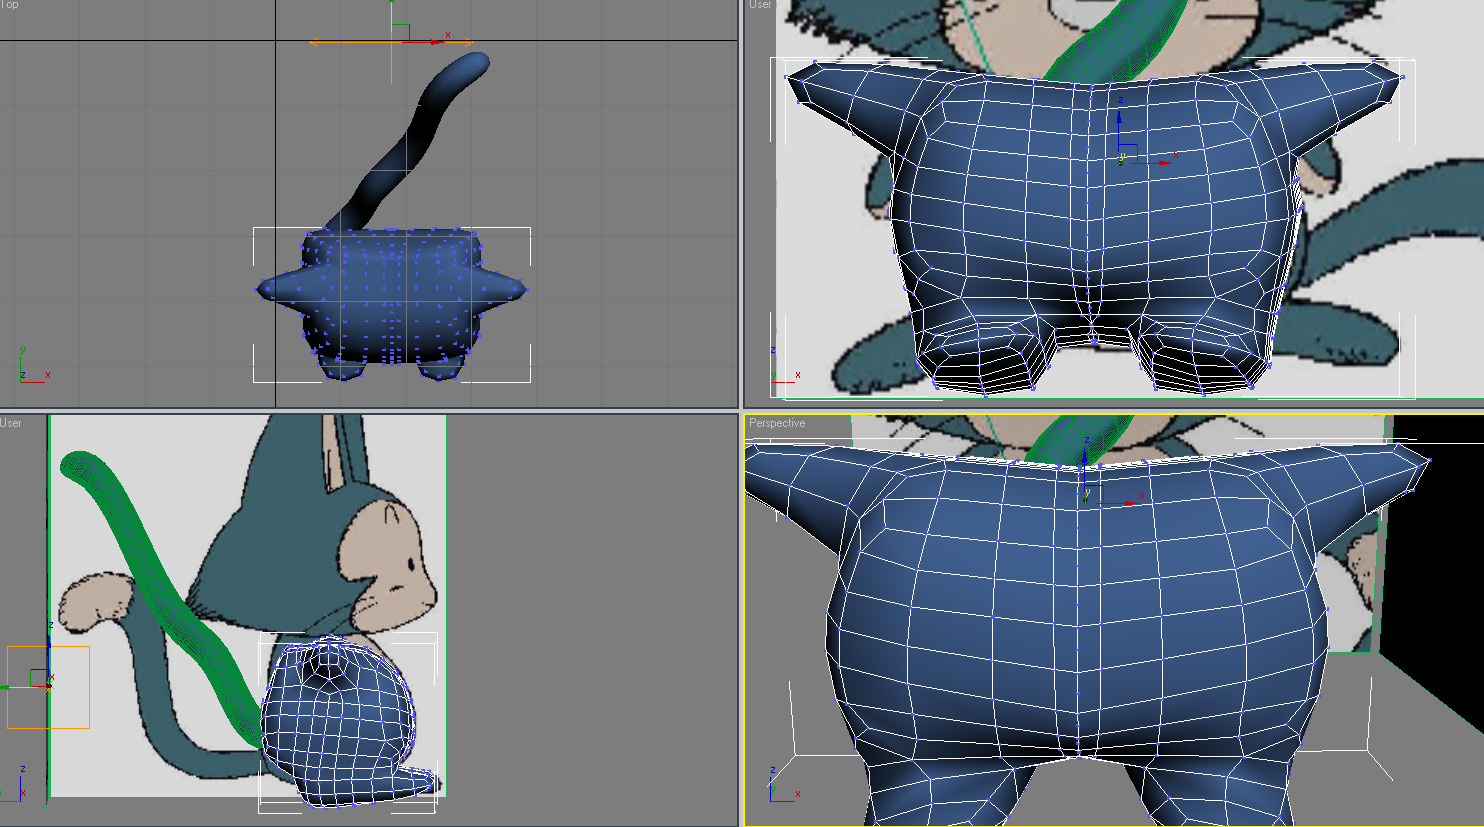
Task: Click the red X-axis gizmo handle in Perspective viewport
Action: click(x=1120, y=501)
